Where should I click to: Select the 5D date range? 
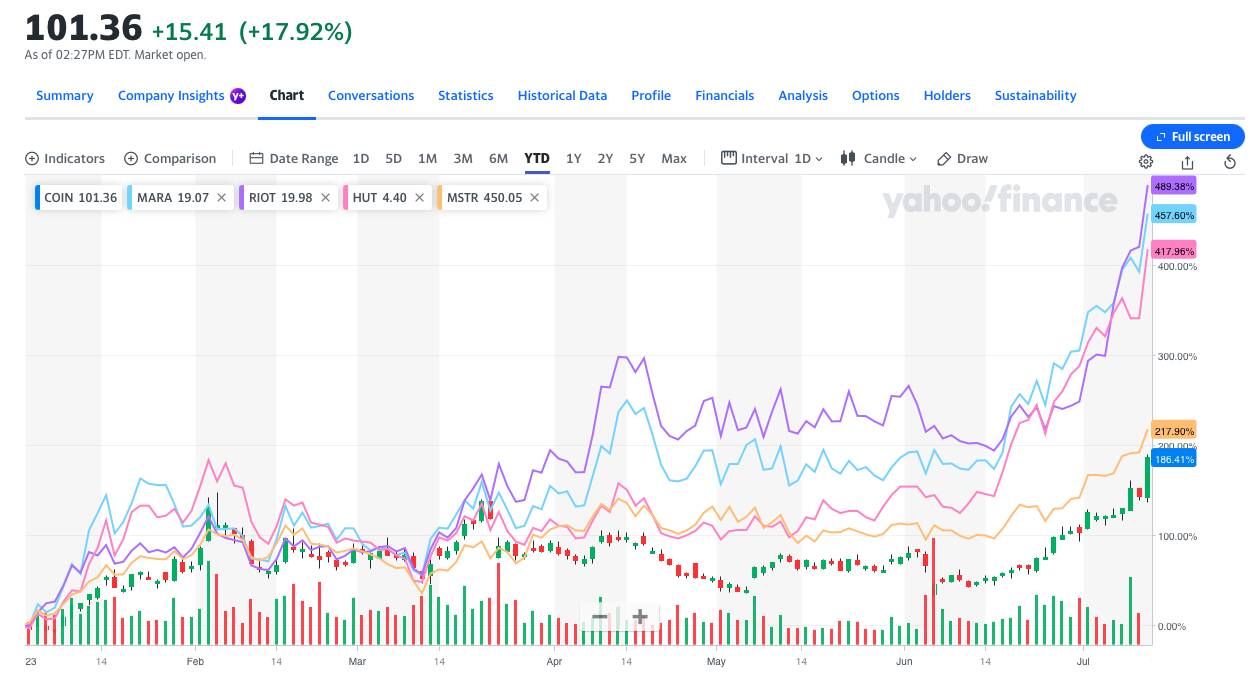pyautogui.click(x=393, y=158)
